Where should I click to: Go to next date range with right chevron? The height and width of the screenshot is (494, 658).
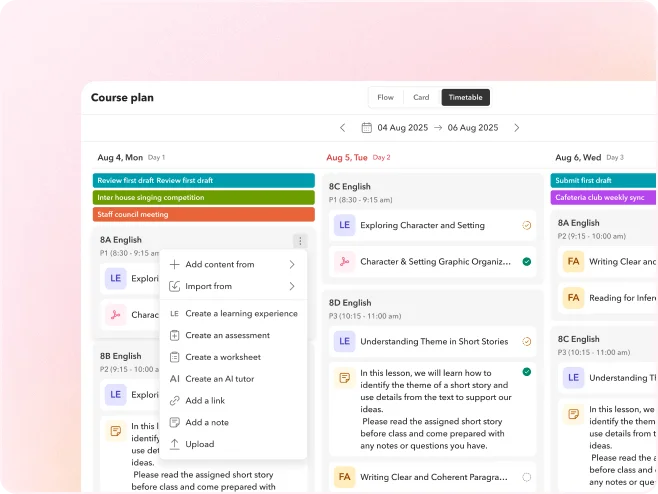tap(517, 128)
